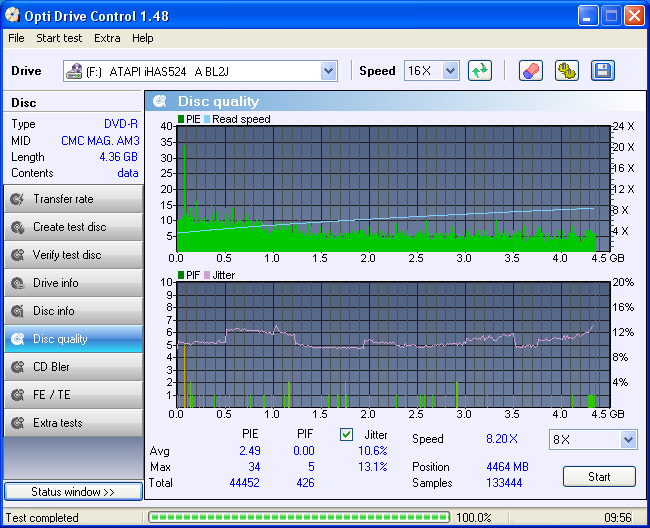Open the Extra menu

point(107,38)
